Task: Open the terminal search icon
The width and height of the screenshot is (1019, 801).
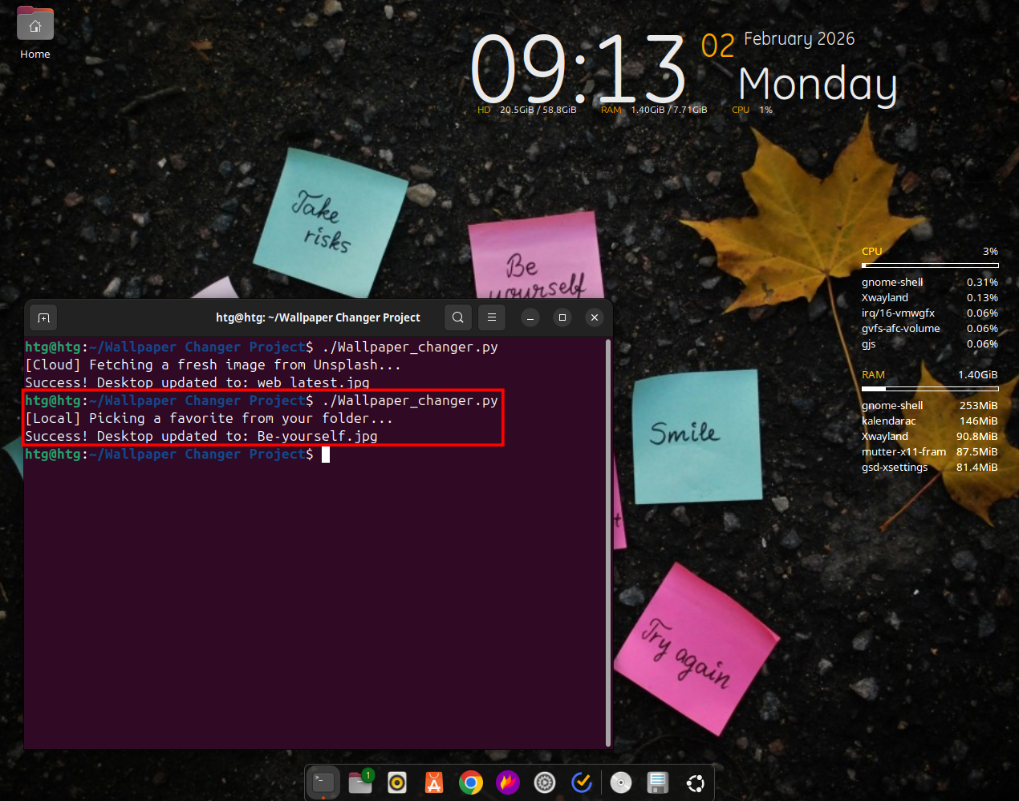Action: tap(458, 318)
